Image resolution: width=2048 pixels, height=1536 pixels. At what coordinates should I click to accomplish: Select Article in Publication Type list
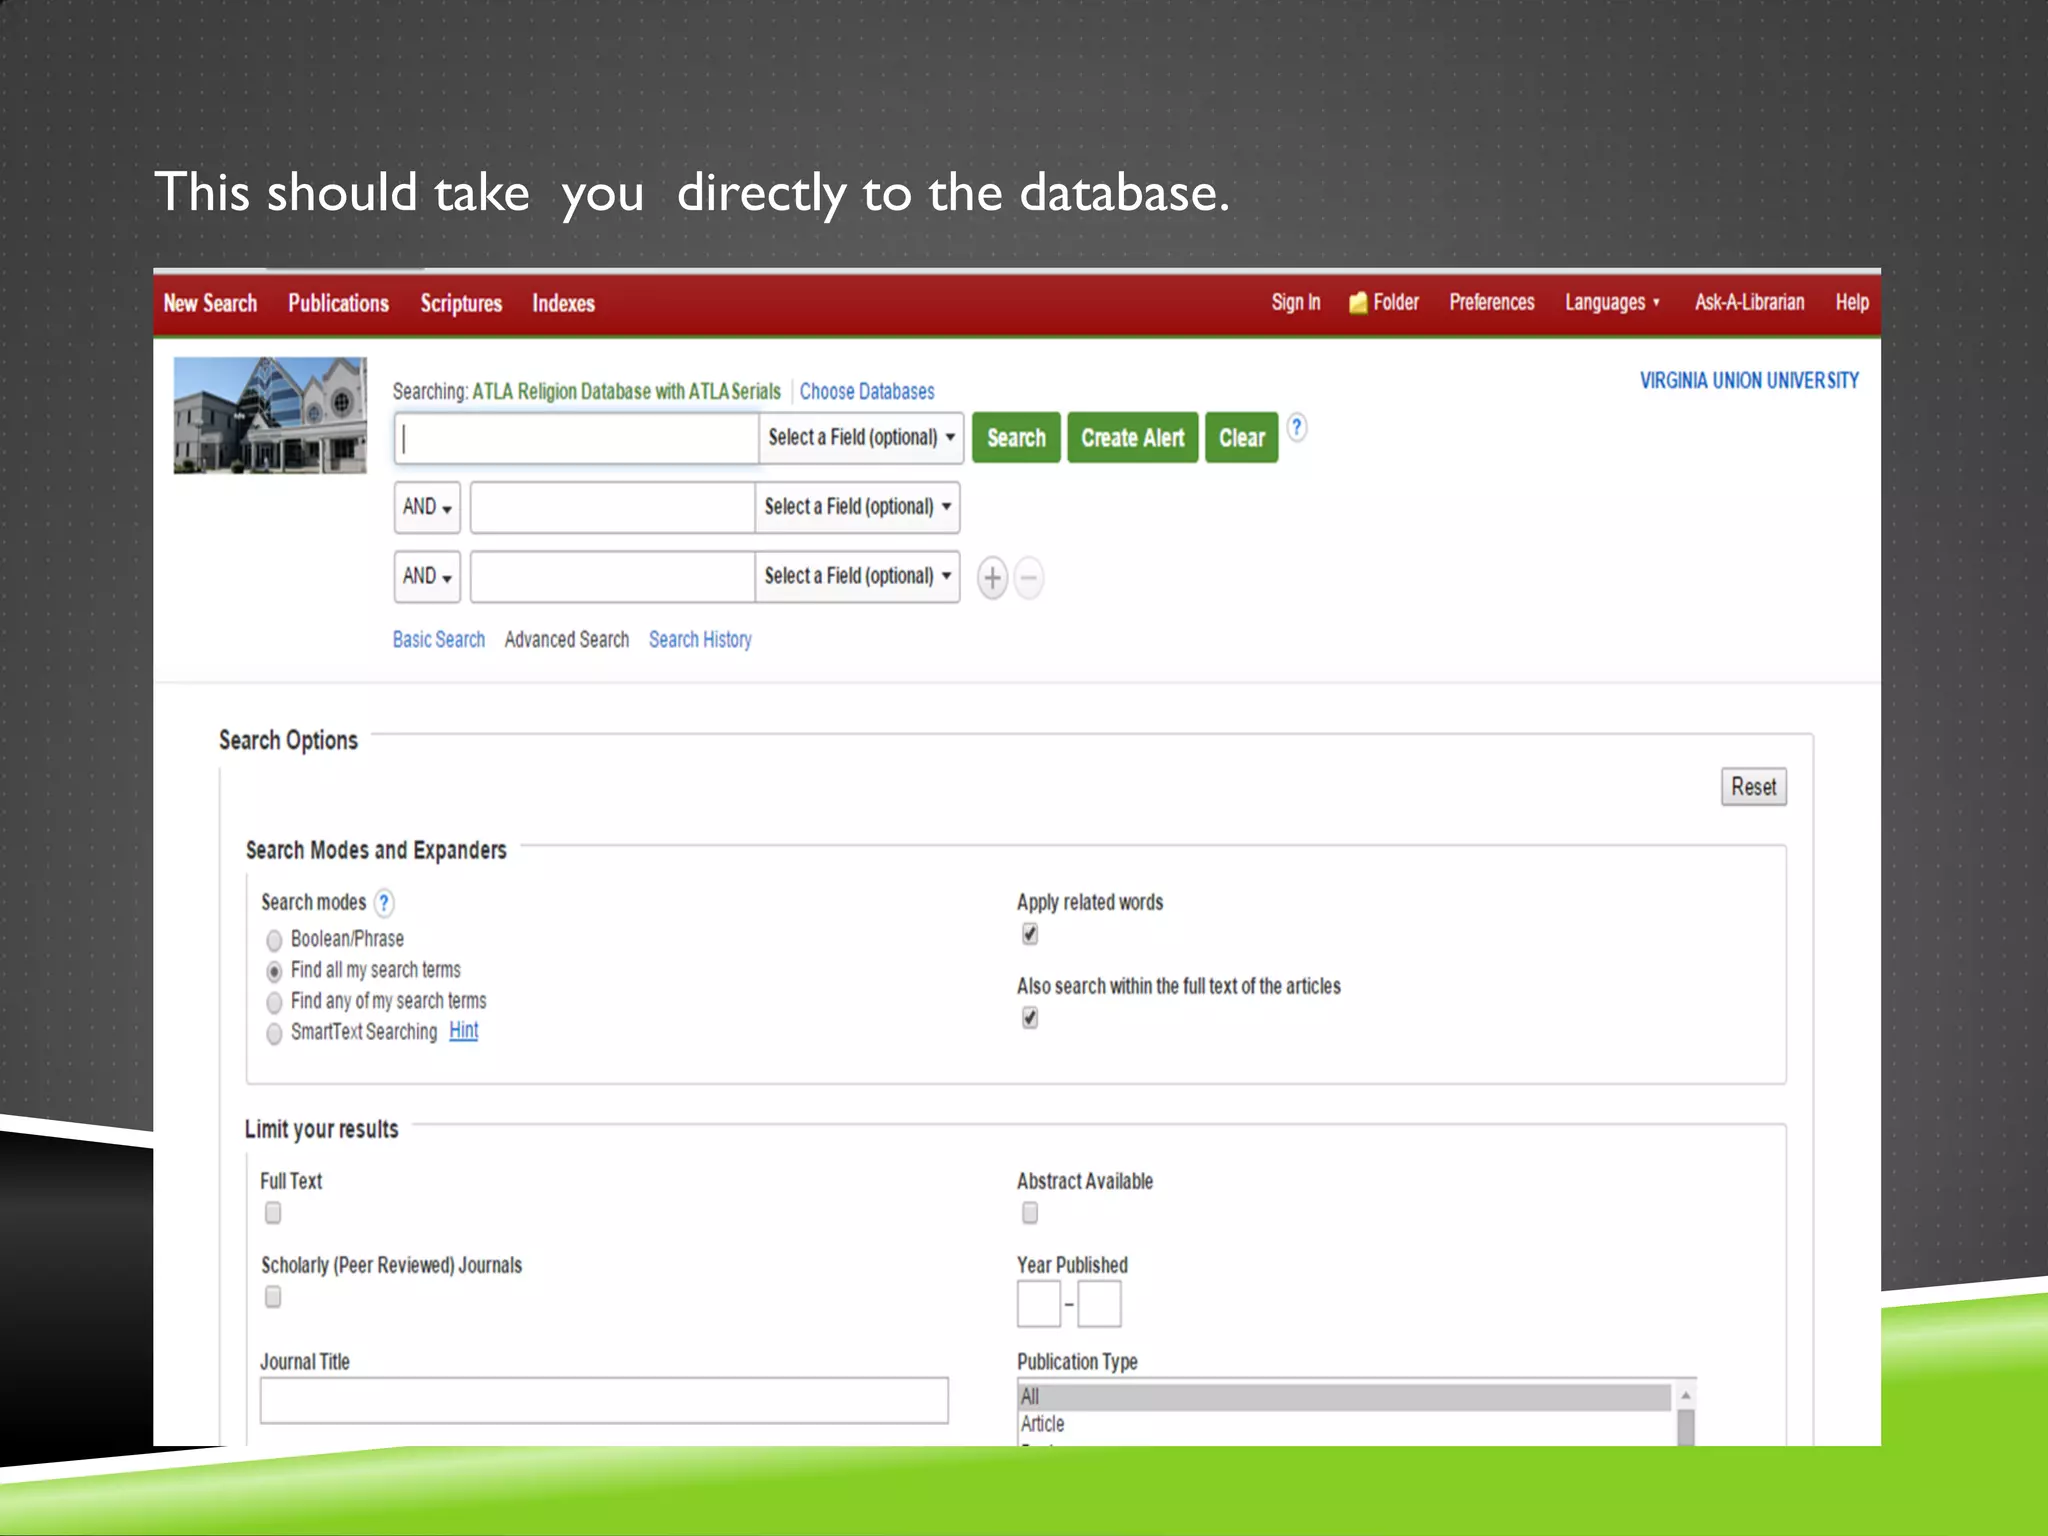coord(1344,1423)
